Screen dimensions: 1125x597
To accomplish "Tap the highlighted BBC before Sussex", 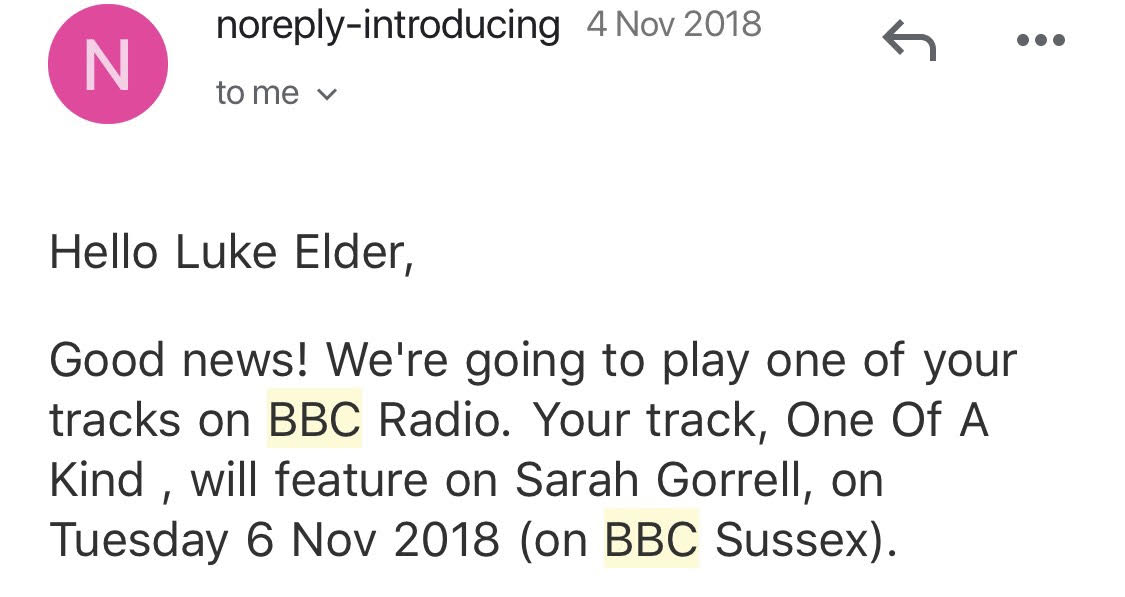I will coord(651,541).
